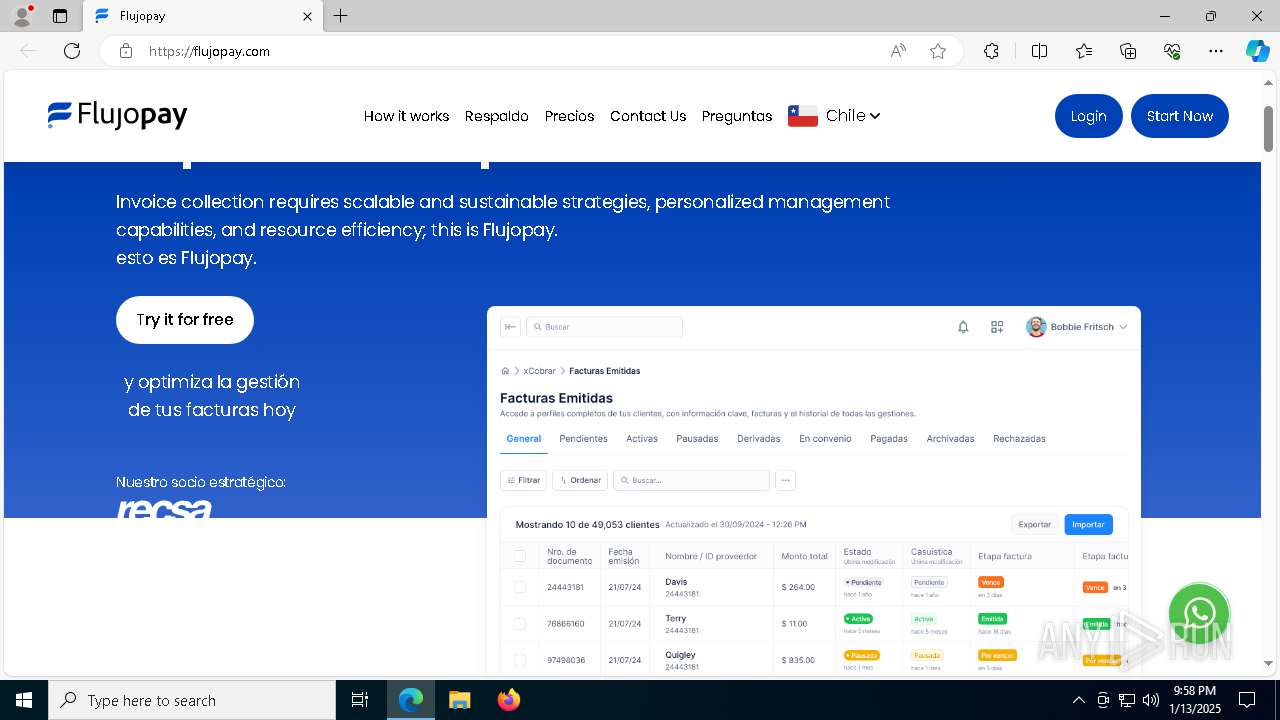The height and width of the screenshot is (720, 1280).
Task: Open Task View on the taskbar
Action: click(360, 700)
